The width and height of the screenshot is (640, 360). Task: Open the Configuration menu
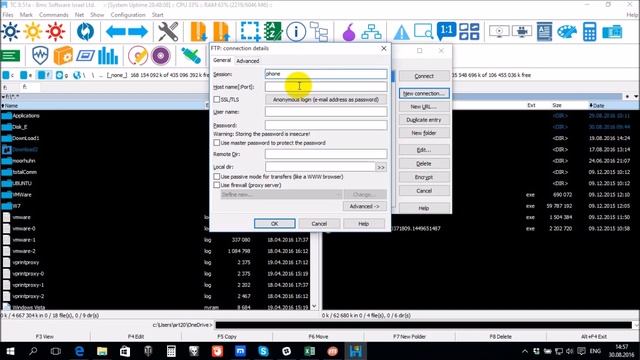pos(128,15)
